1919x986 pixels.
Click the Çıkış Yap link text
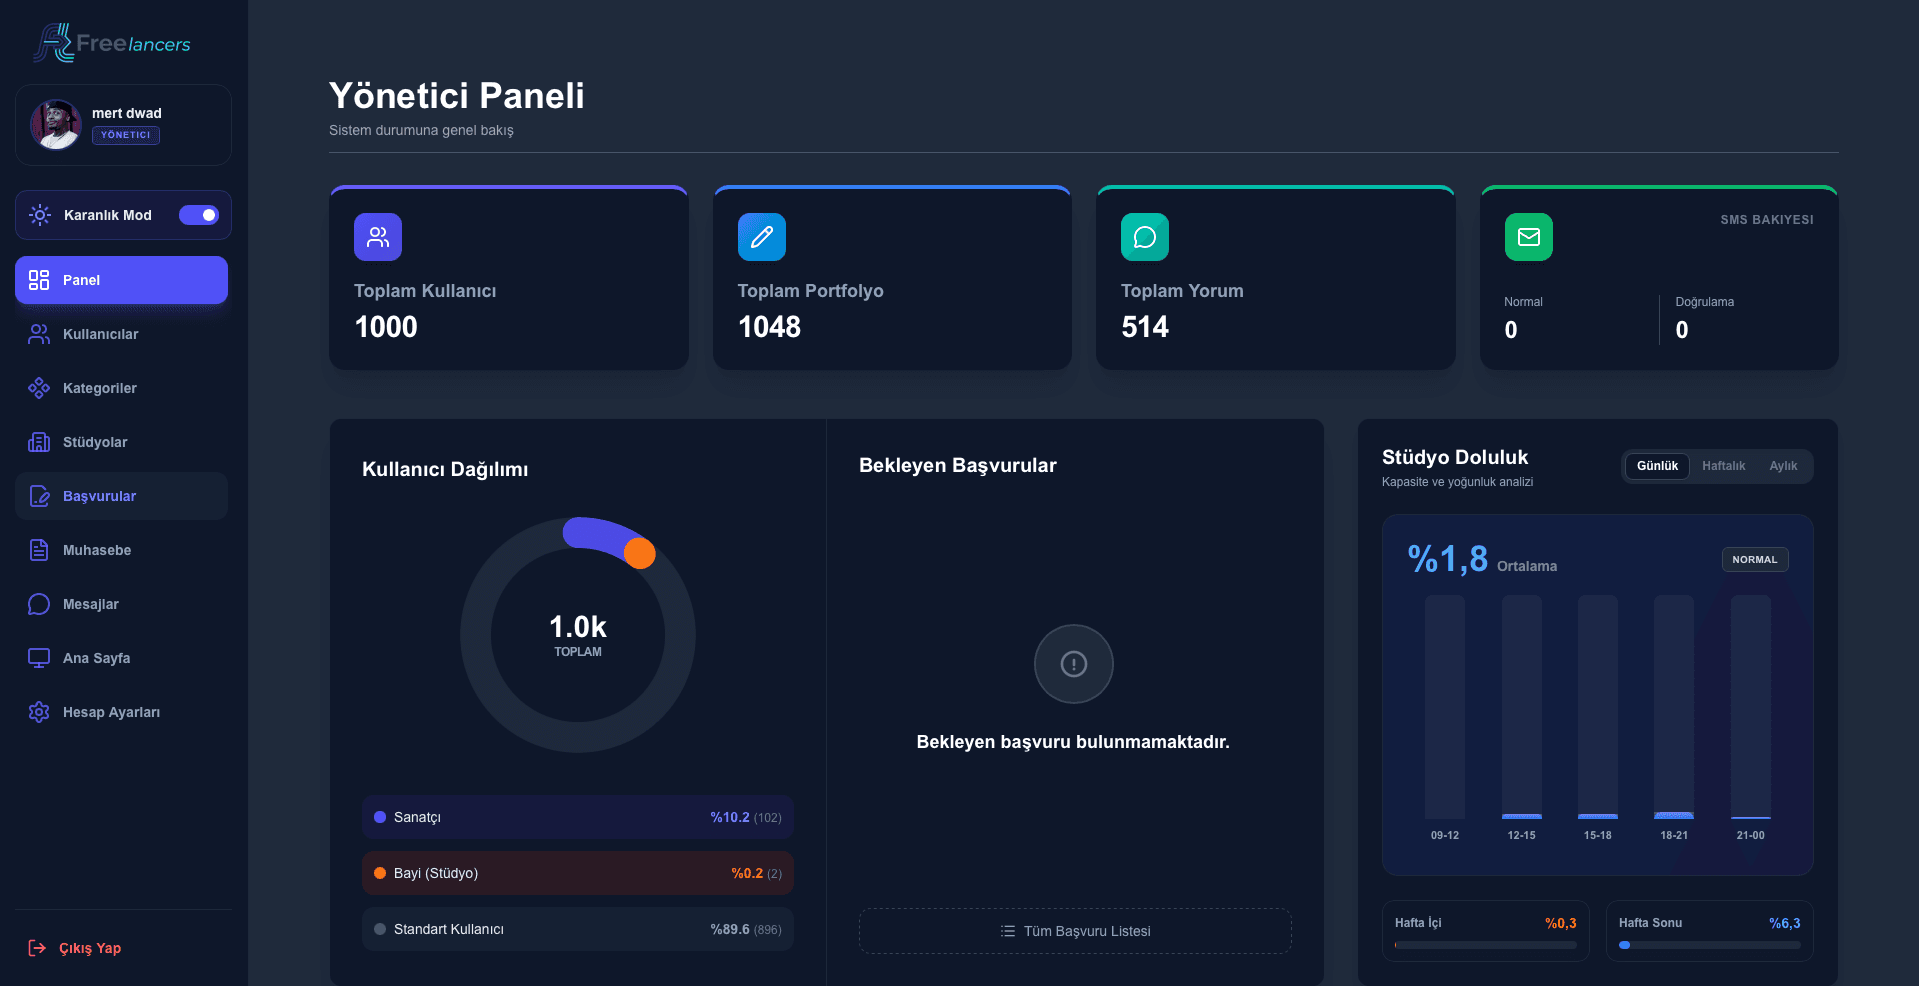(90, 948)
